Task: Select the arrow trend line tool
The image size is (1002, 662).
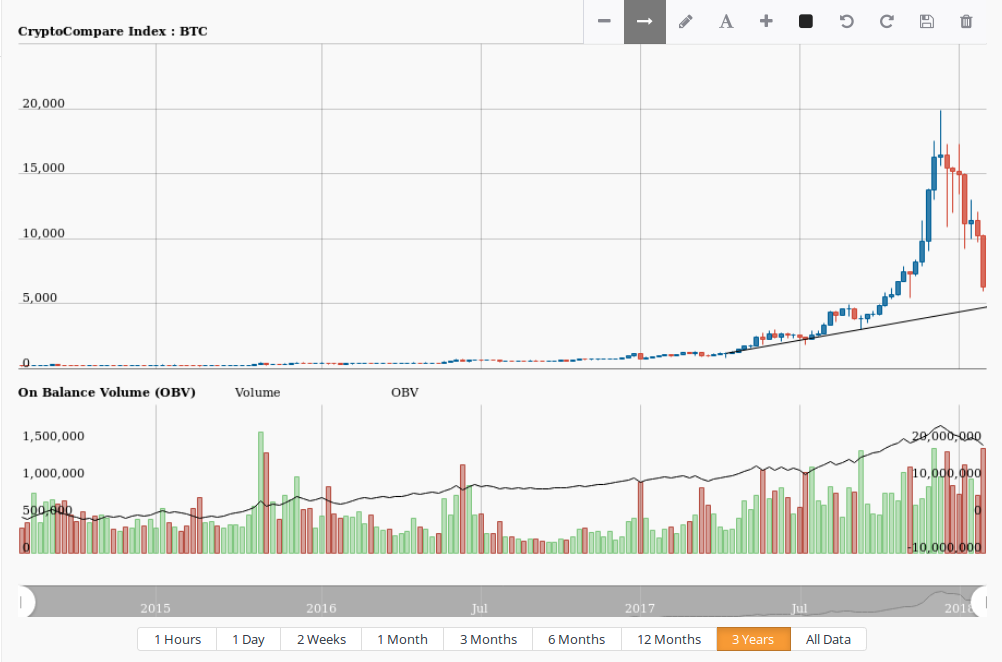Action: coord(645,21)
